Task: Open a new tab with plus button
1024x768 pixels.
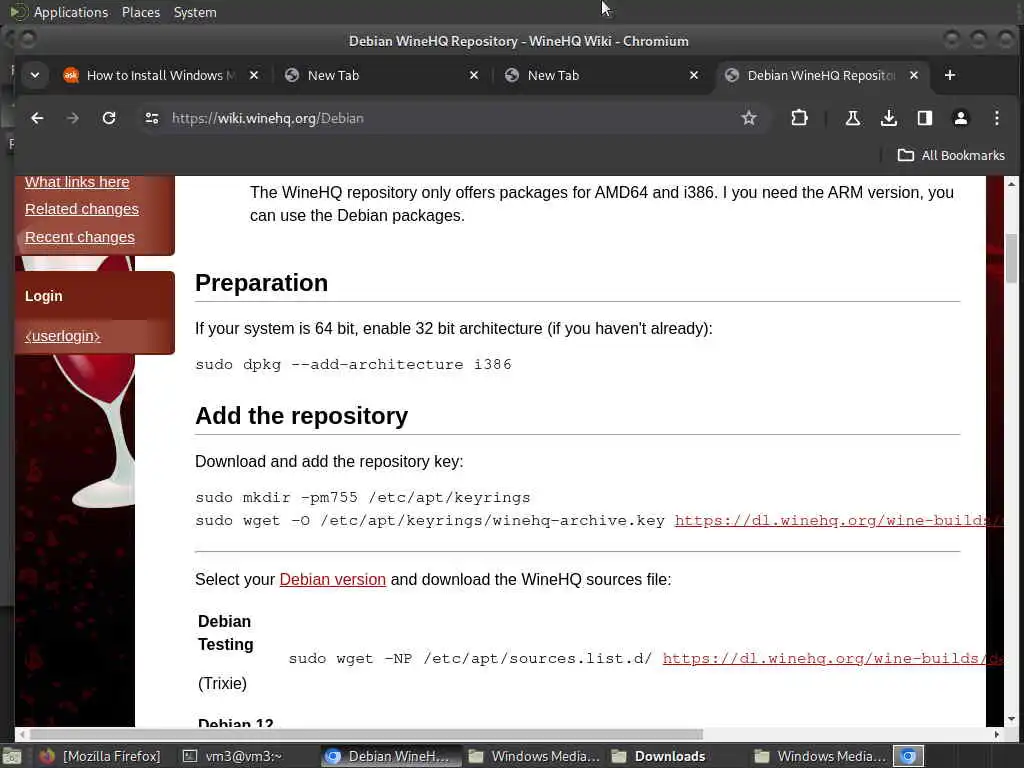Action: point(950,75)
